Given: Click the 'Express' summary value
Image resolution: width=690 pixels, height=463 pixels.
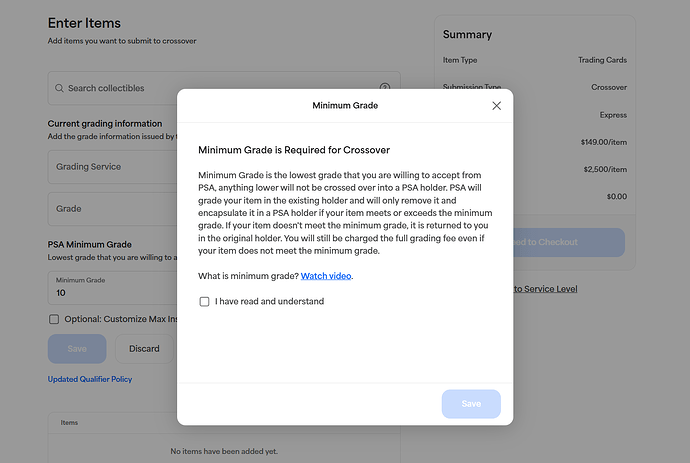Looking at the screenshot, I should [613, 115].
